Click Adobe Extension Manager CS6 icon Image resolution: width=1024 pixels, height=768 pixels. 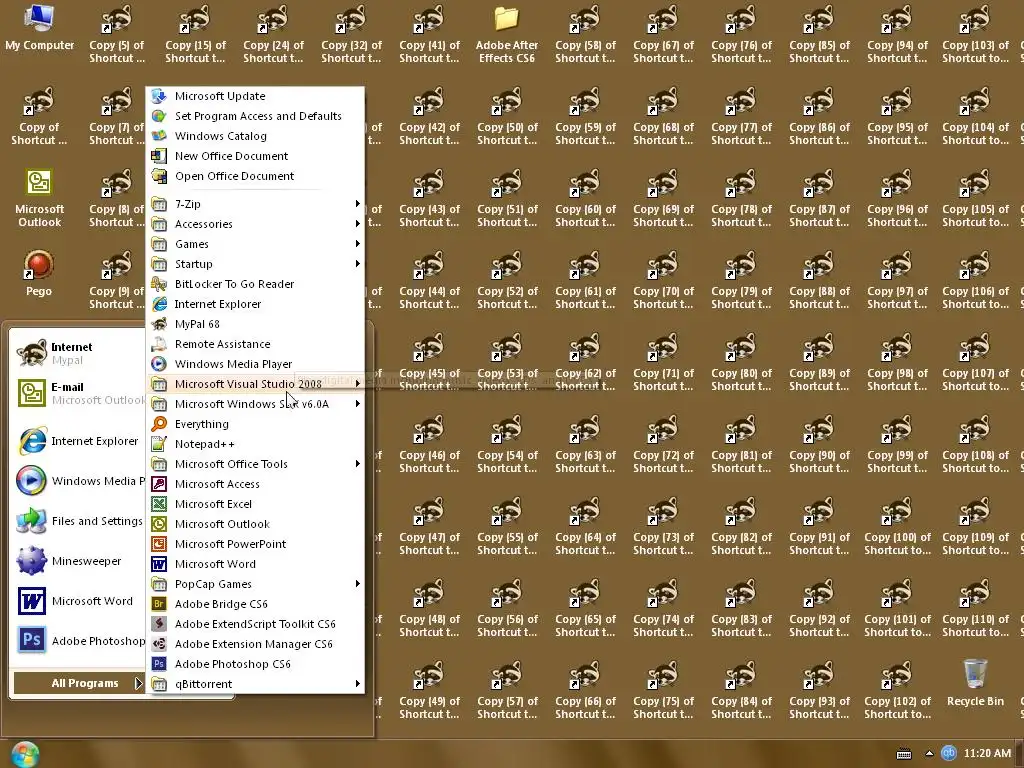(159, 644)
